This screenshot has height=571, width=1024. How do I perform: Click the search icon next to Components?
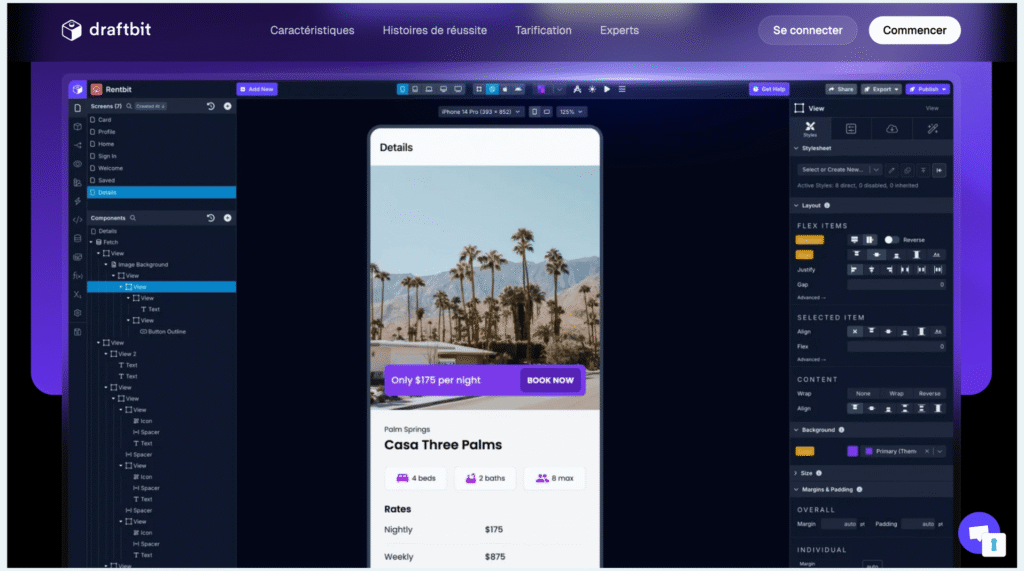tap(133, 218)
